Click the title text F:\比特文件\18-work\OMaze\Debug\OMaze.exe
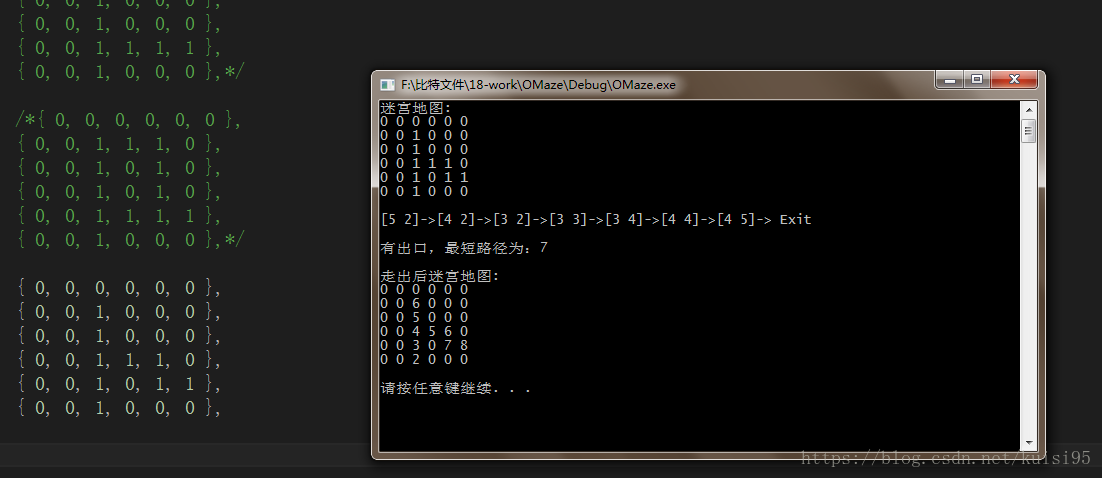The image size is (1102, 478). tap(538, 85)
